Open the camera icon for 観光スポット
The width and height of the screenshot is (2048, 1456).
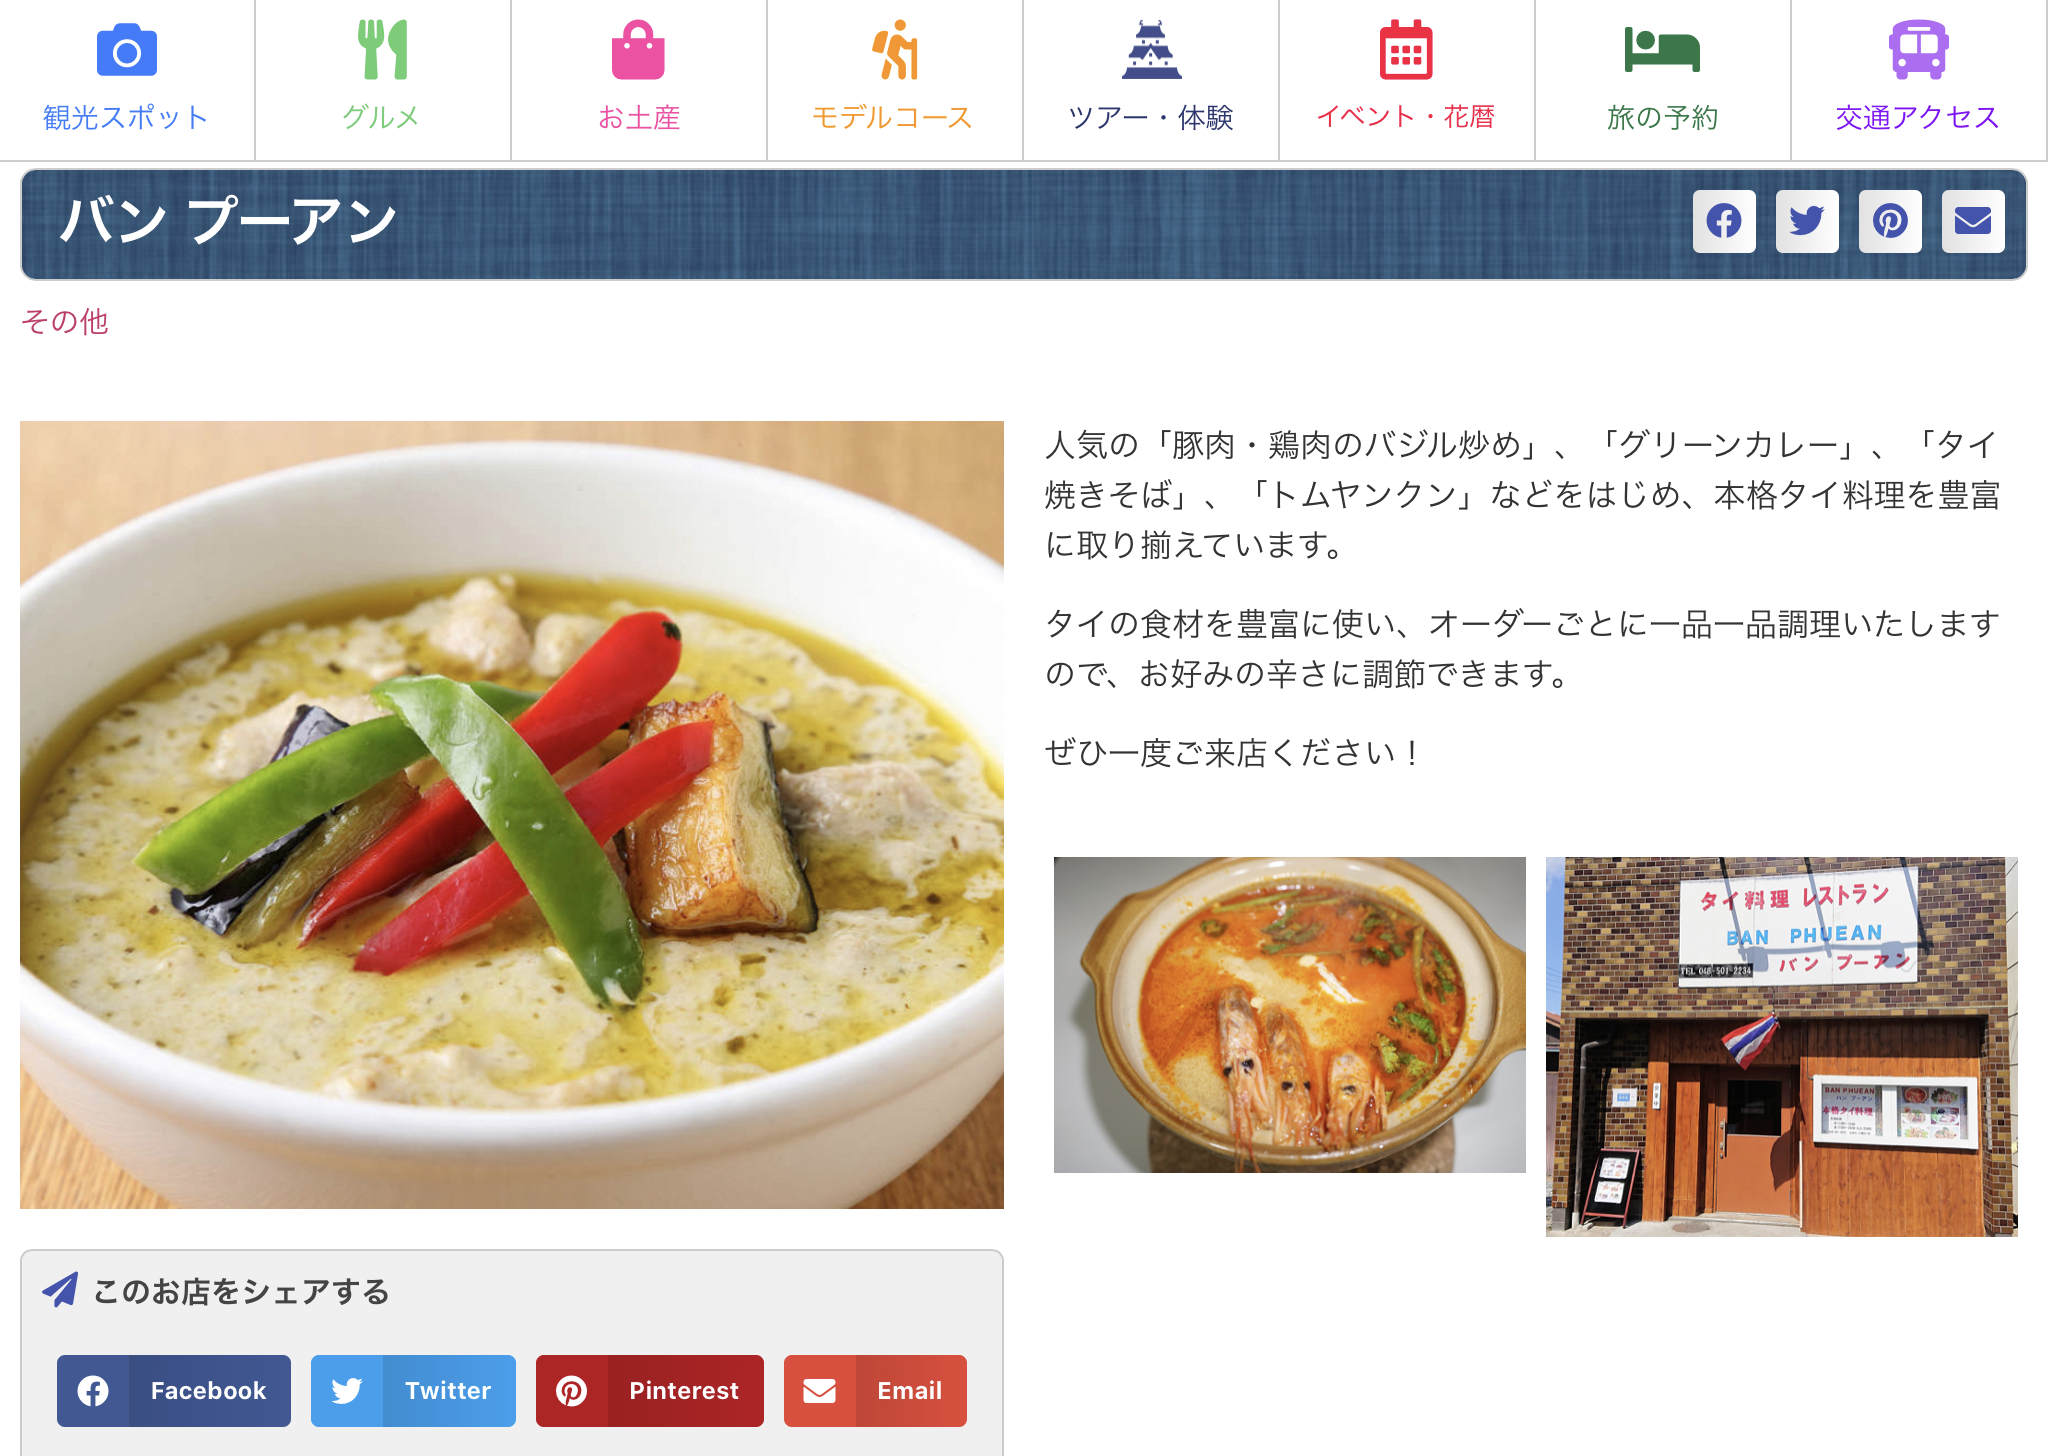click(x=126, y=50)
